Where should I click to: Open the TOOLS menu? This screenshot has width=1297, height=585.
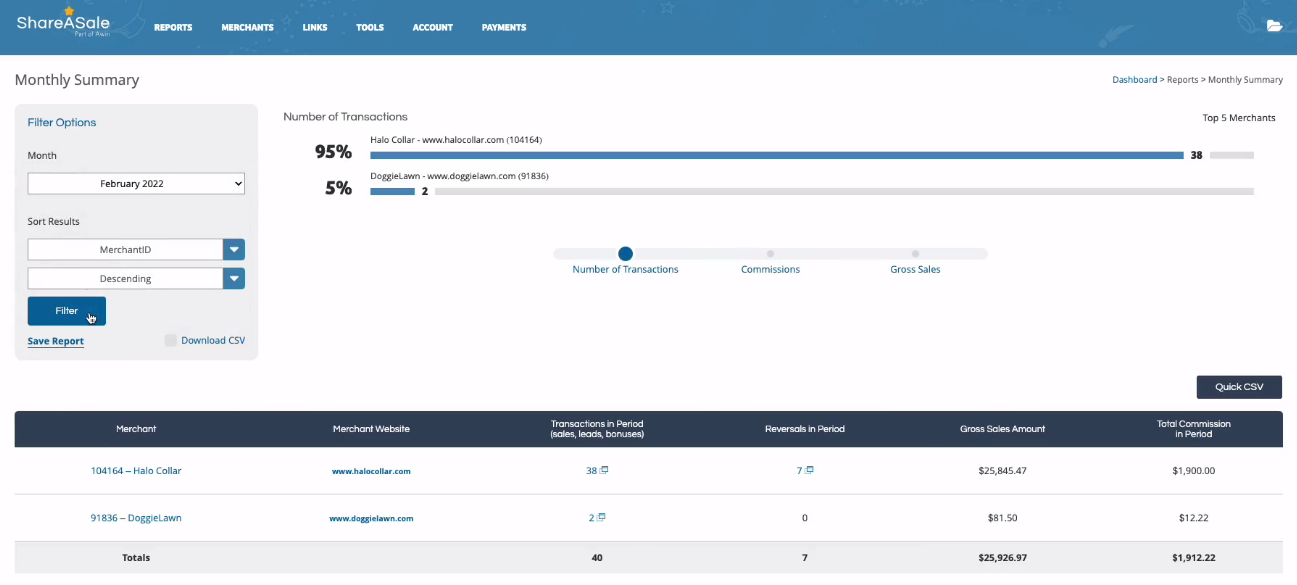tap(370, 27)
